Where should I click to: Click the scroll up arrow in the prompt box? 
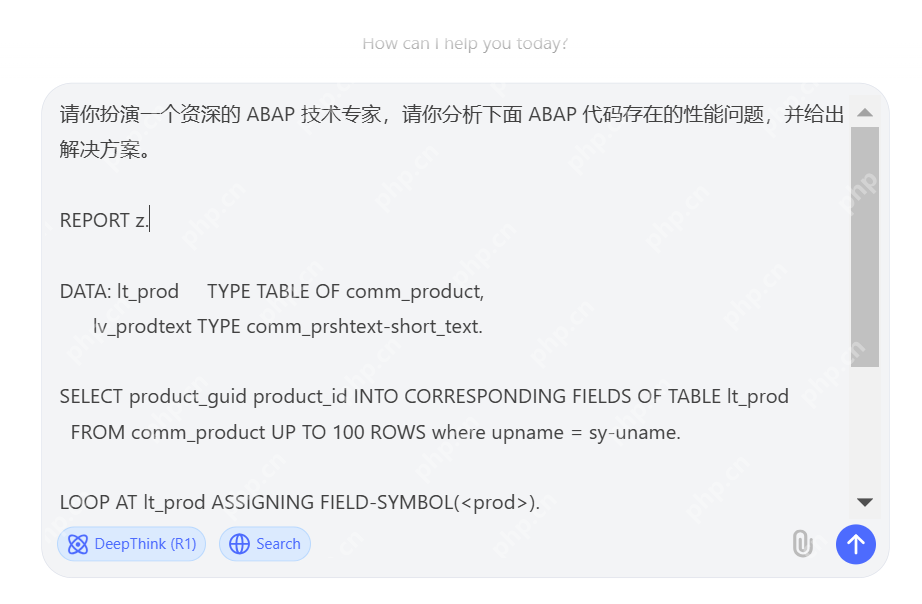[x=865, y=113]
